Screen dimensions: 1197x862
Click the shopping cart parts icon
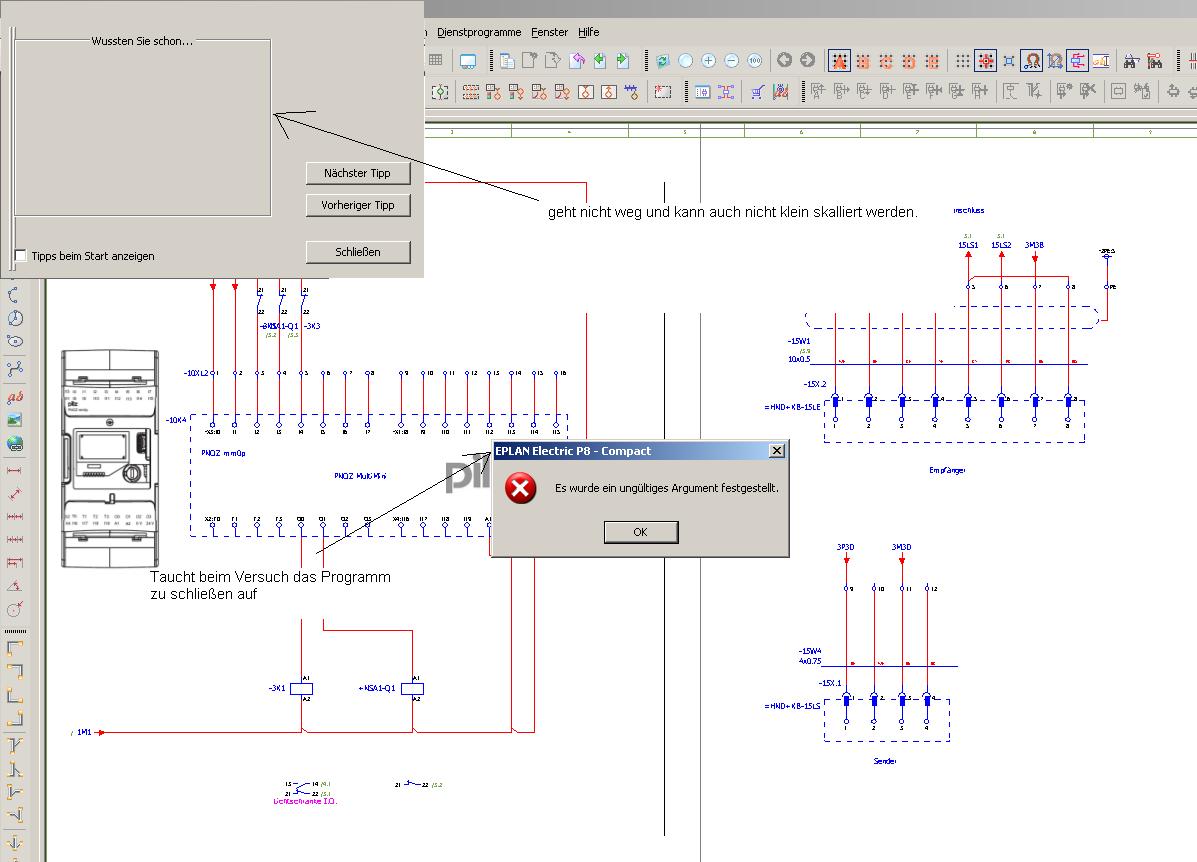pos(757,92)
